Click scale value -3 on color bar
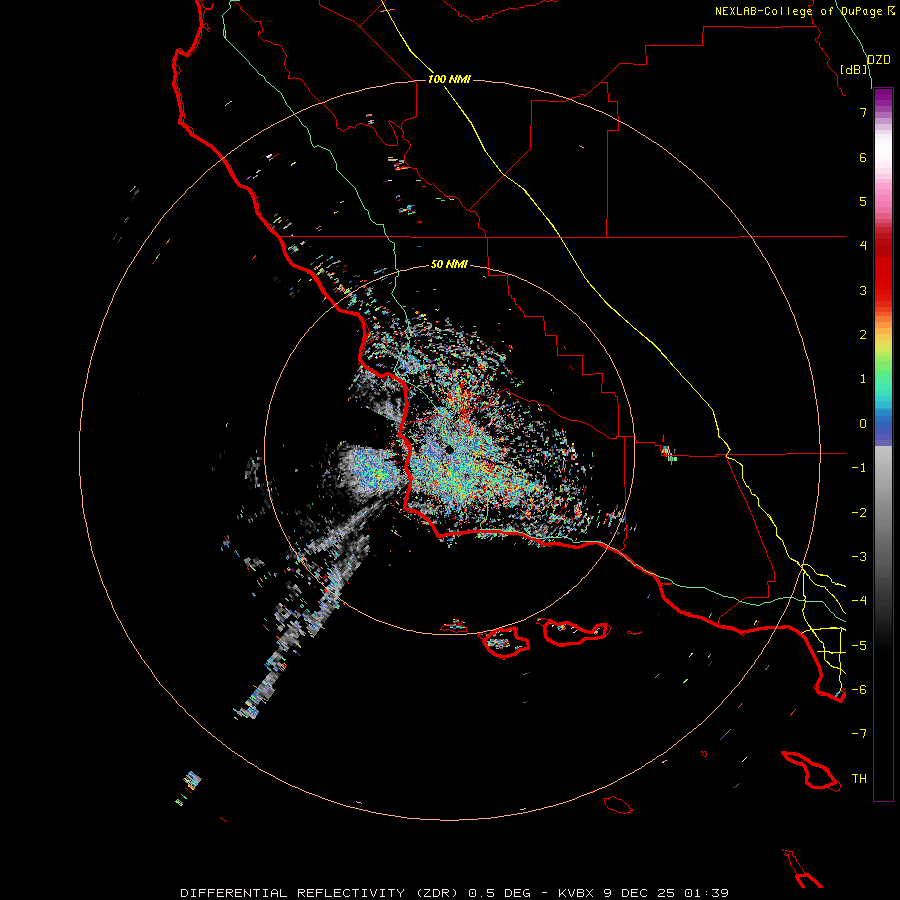The width and height of the screenshot is (900, 900). click(859, 557)
